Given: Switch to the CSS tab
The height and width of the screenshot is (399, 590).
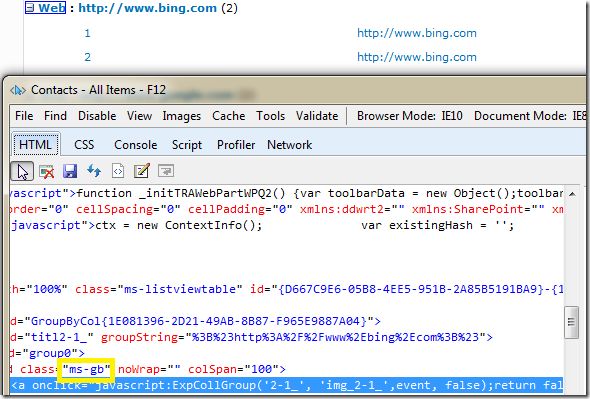Looking at the screenshot, I should coord(84,145).
